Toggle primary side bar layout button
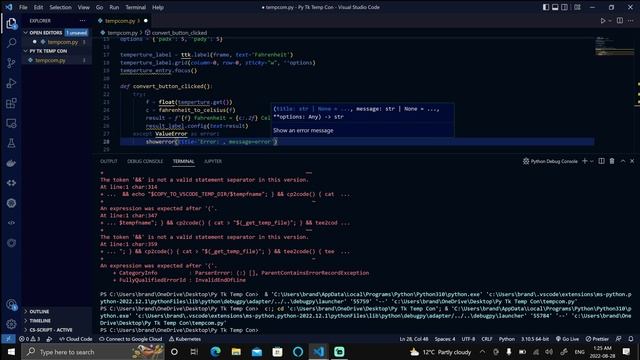The image size is (640, 360). pyautogui.click(x=546, y=7)
